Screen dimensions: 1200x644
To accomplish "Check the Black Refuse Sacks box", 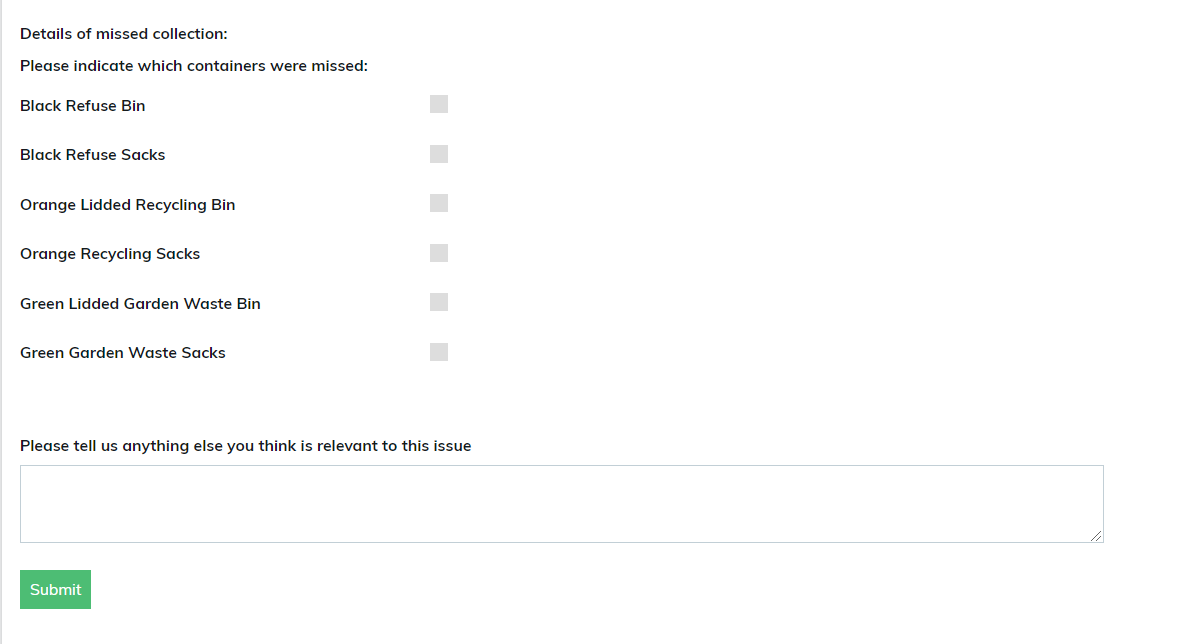I will pos(439,154).
